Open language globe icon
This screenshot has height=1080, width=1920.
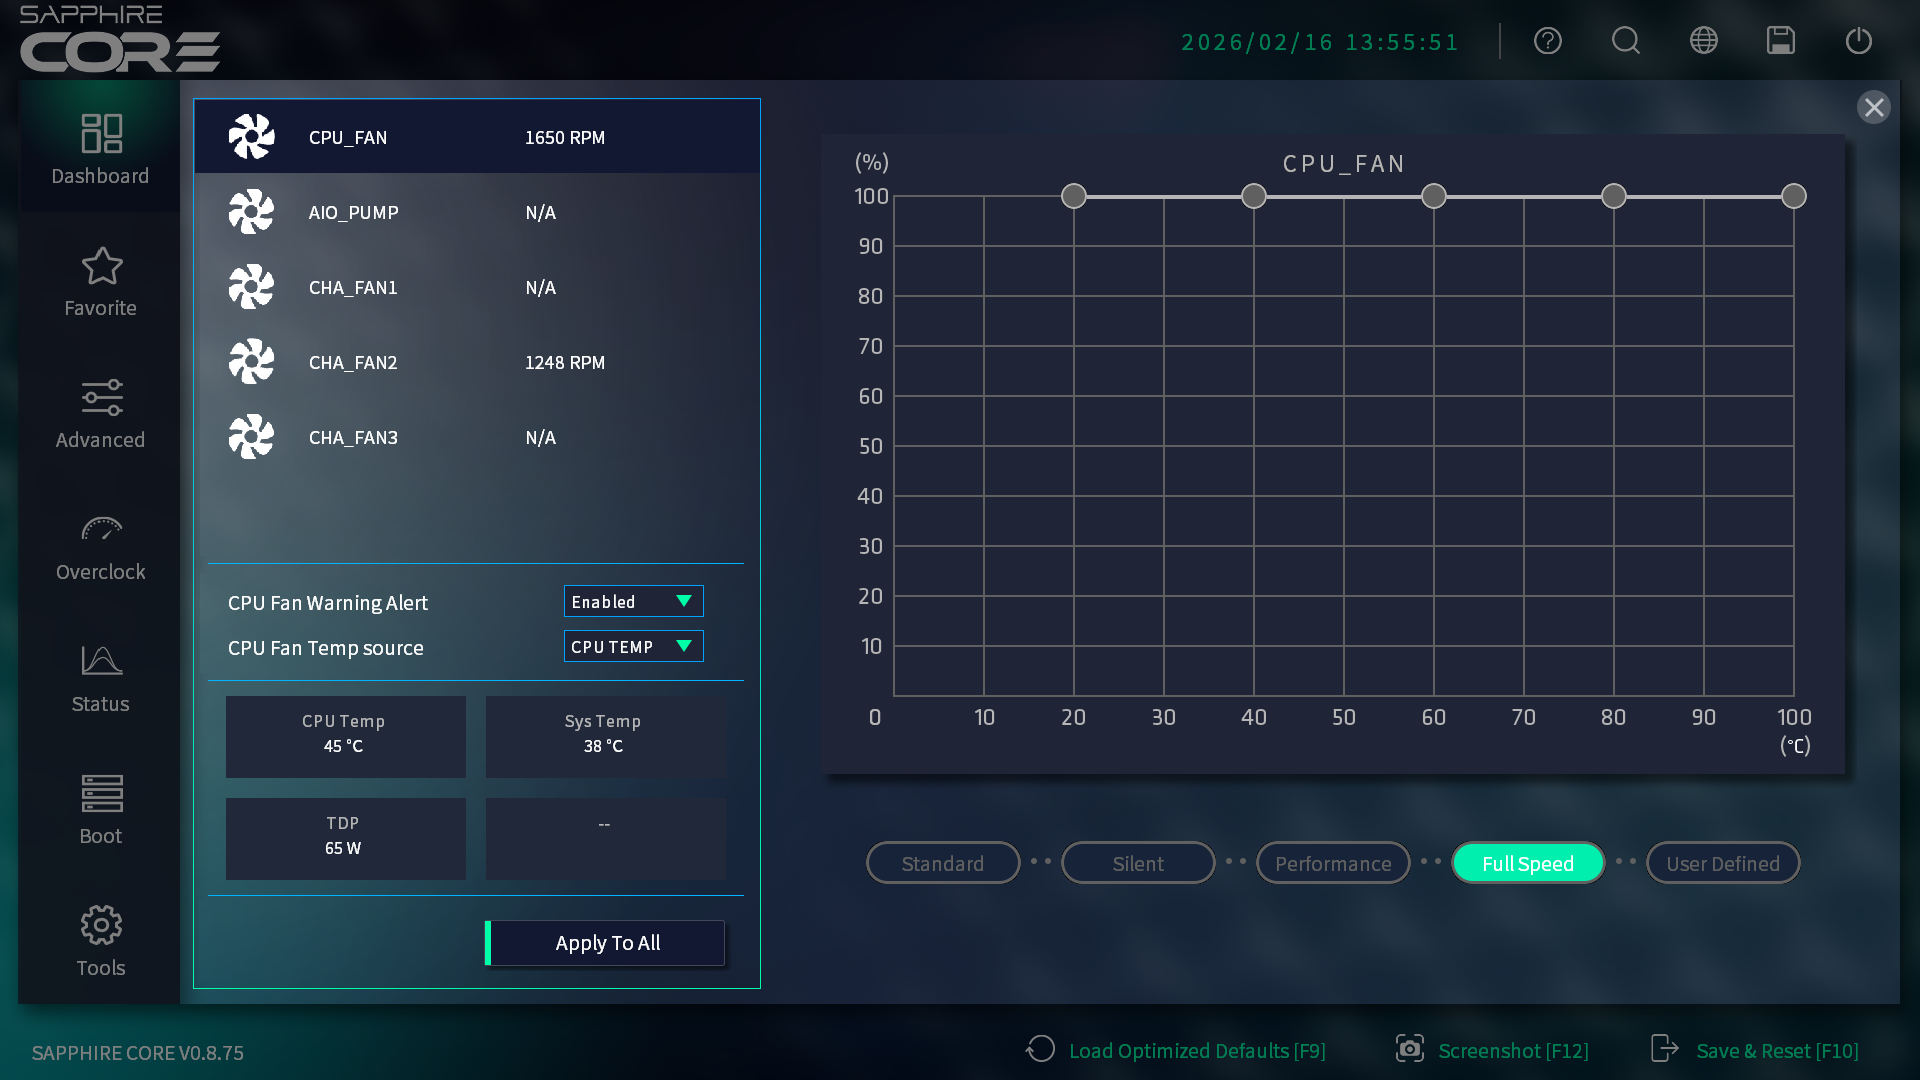[1704, 41]
